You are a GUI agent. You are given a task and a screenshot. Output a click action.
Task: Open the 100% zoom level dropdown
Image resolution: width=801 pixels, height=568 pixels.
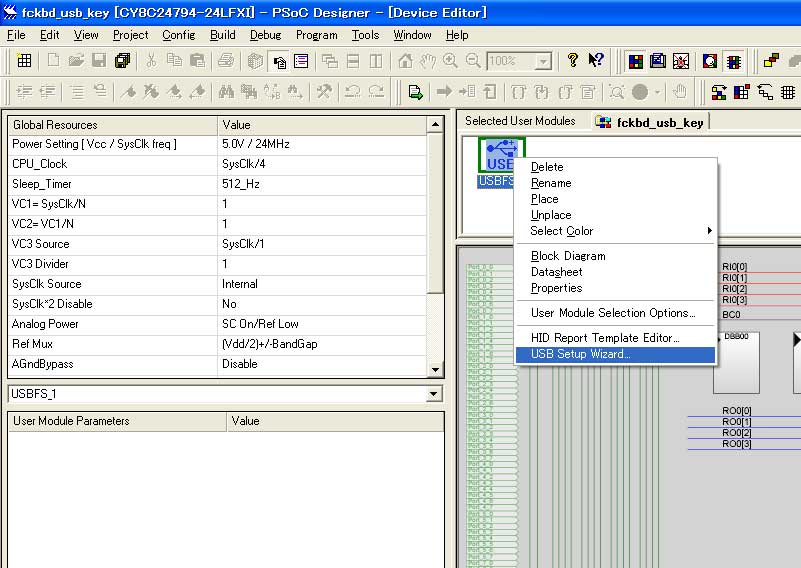[544, 62]
